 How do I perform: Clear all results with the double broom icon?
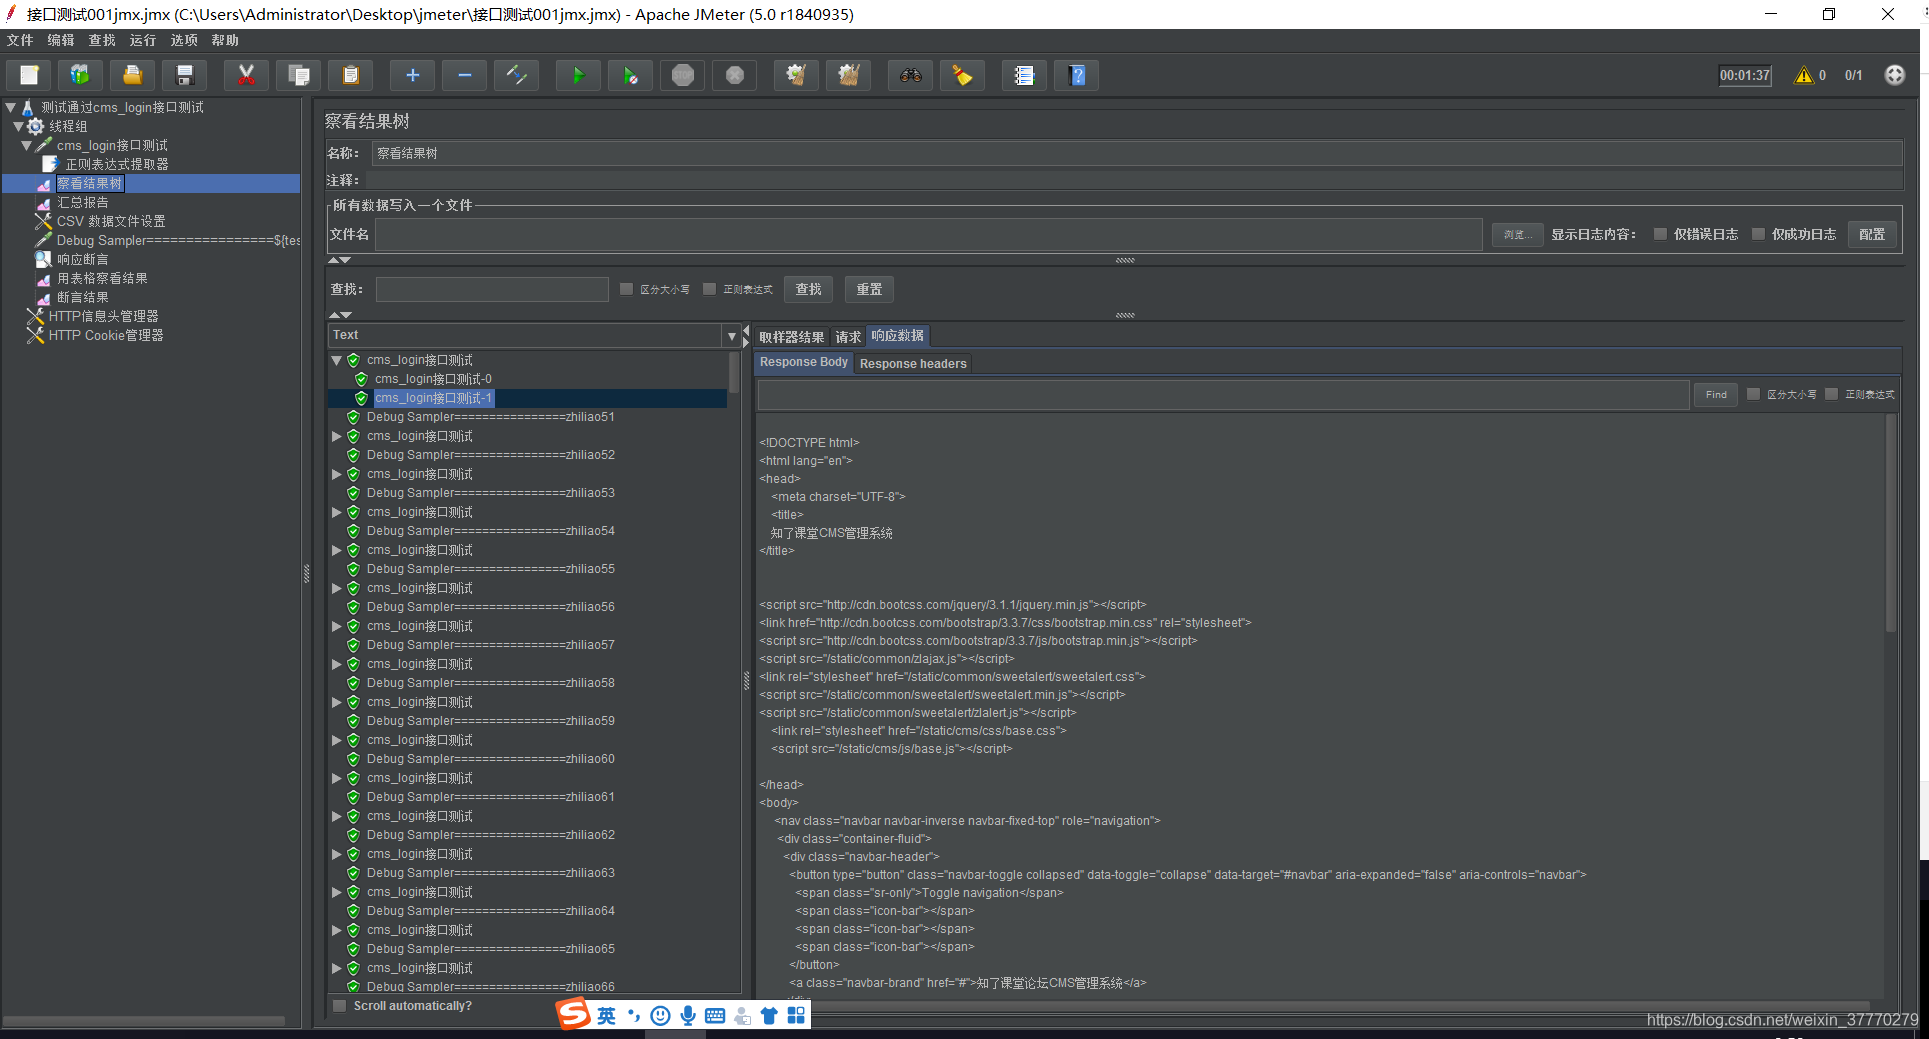(848, 75)
